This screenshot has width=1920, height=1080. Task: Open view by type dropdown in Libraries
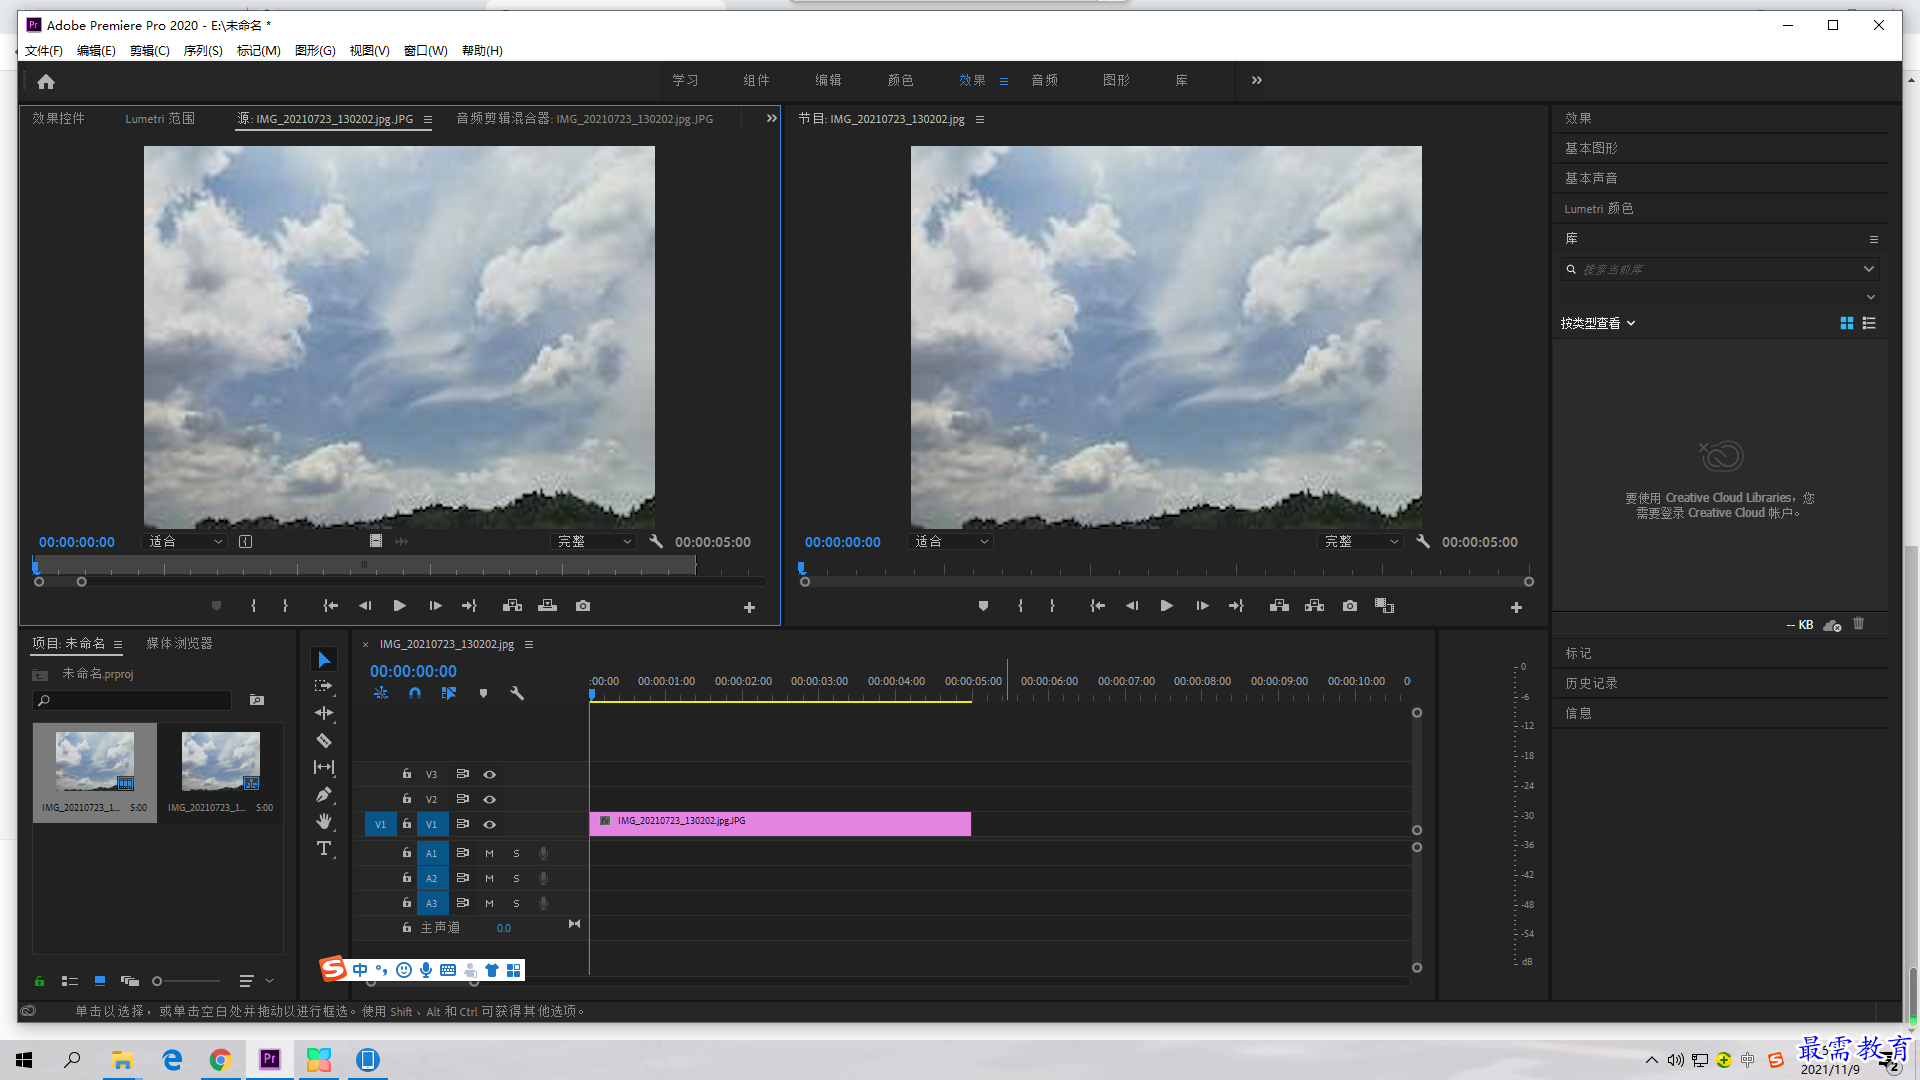tap(1598, 323)
